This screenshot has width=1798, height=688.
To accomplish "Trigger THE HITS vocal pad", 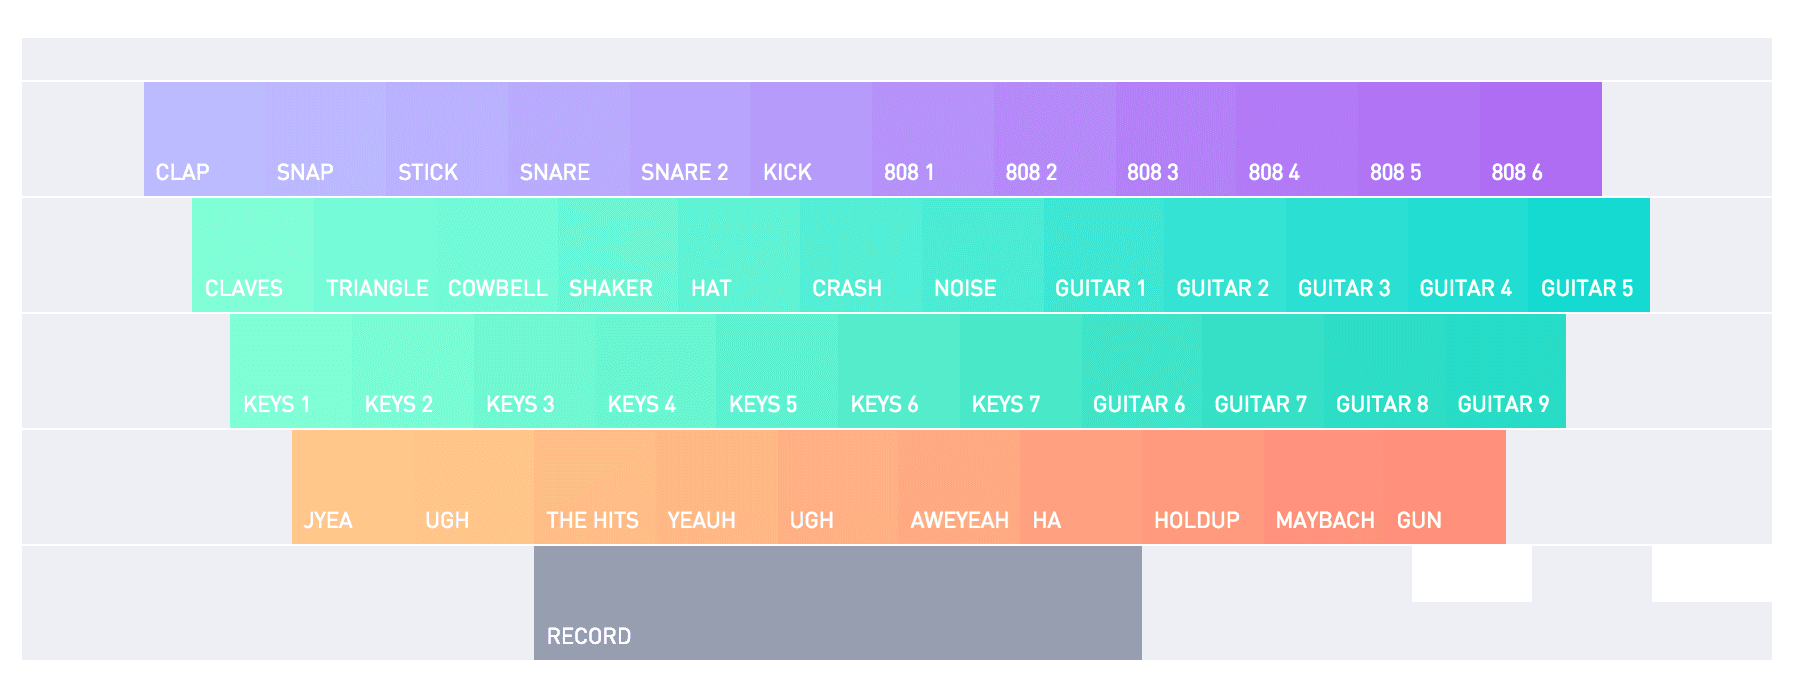I will click(x=595, y=487).
